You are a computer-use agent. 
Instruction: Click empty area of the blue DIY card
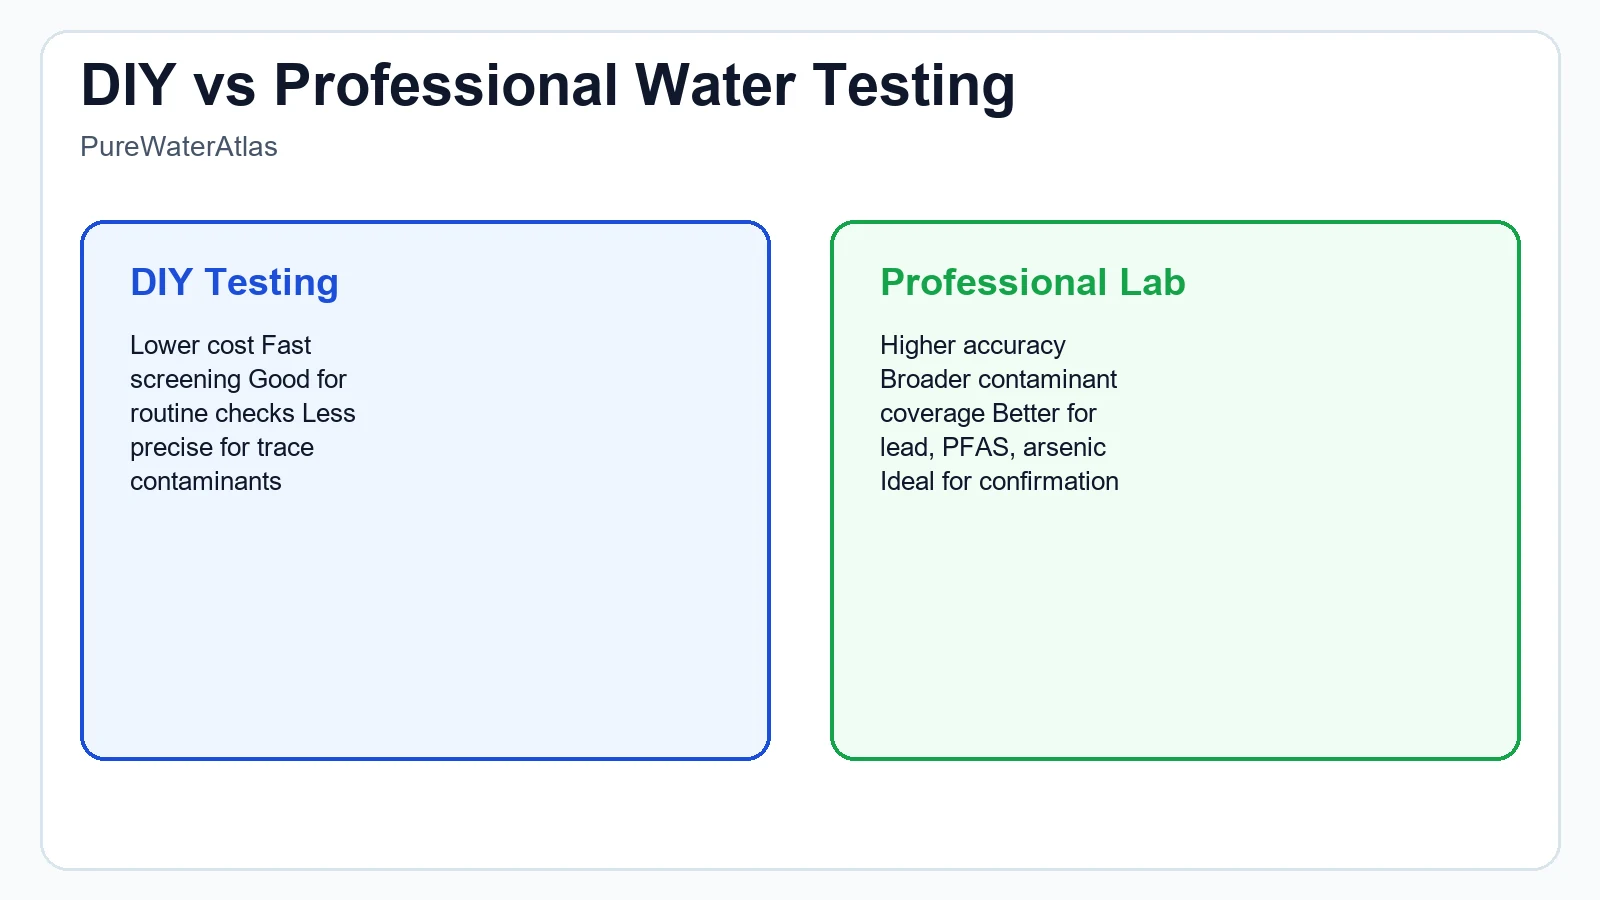click(425, 630)
